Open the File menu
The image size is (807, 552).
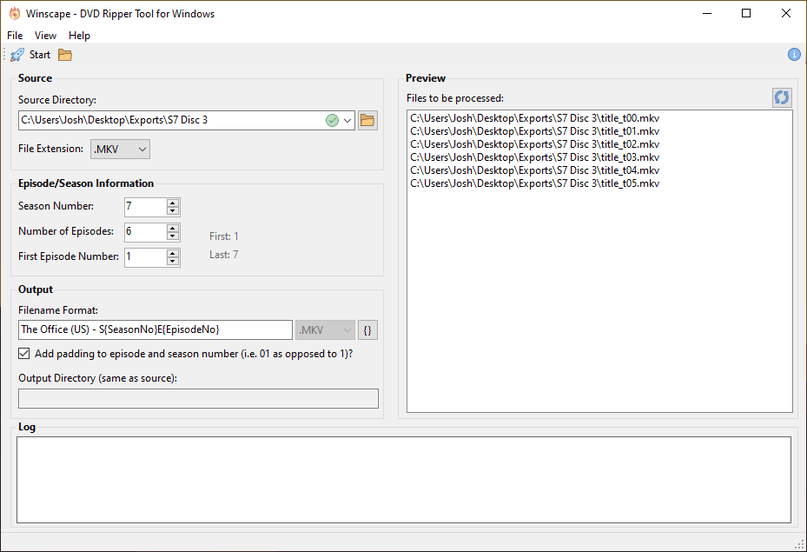(15, 36)
